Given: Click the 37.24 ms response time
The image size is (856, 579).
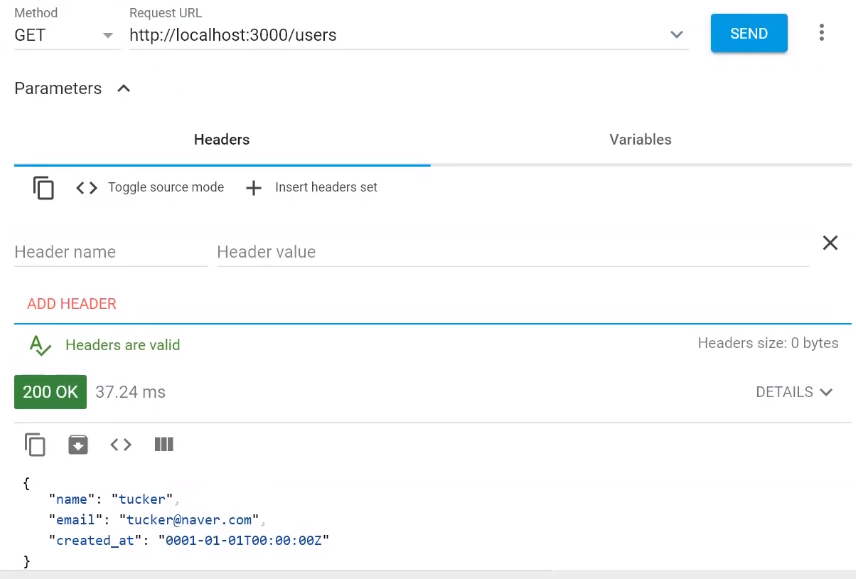Looking at the screenshot, I should pos(130,392).
